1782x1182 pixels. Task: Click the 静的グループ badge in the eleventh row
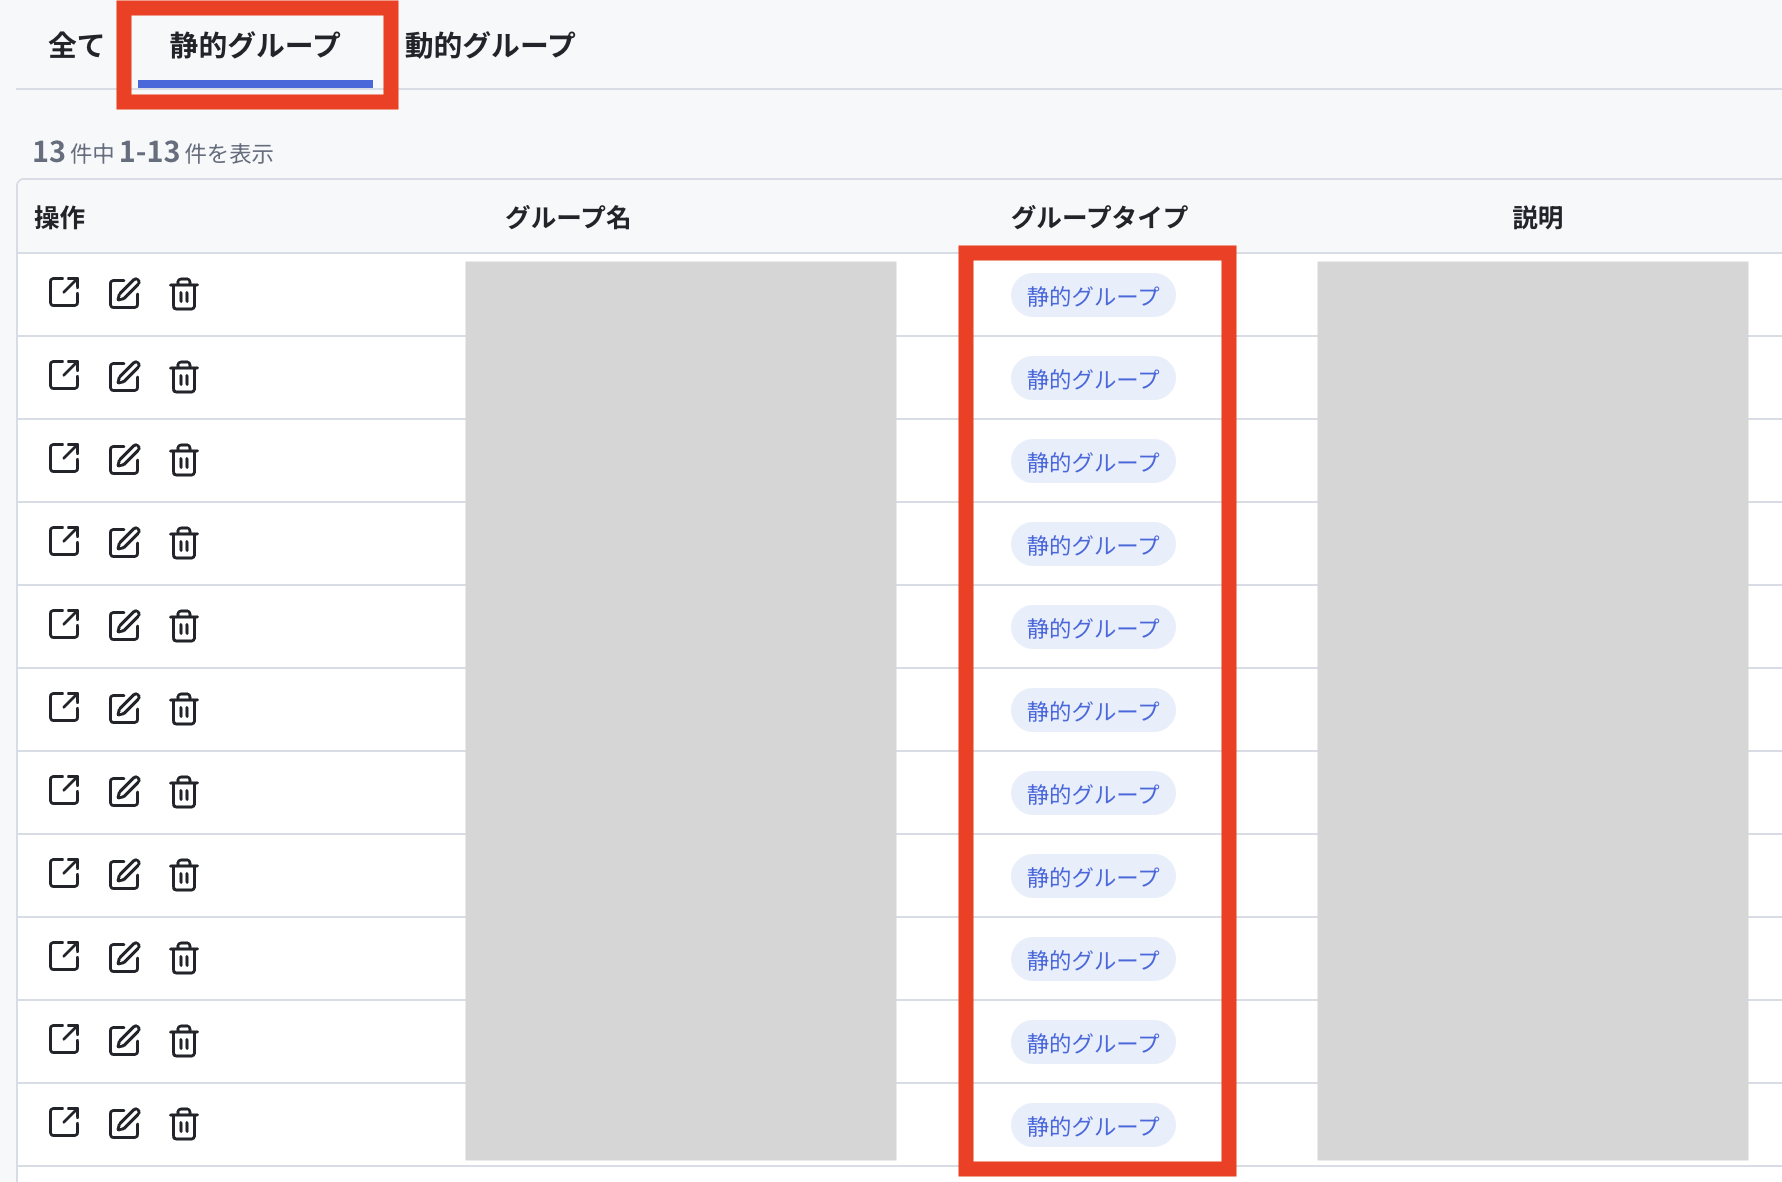(1093, 1126)
